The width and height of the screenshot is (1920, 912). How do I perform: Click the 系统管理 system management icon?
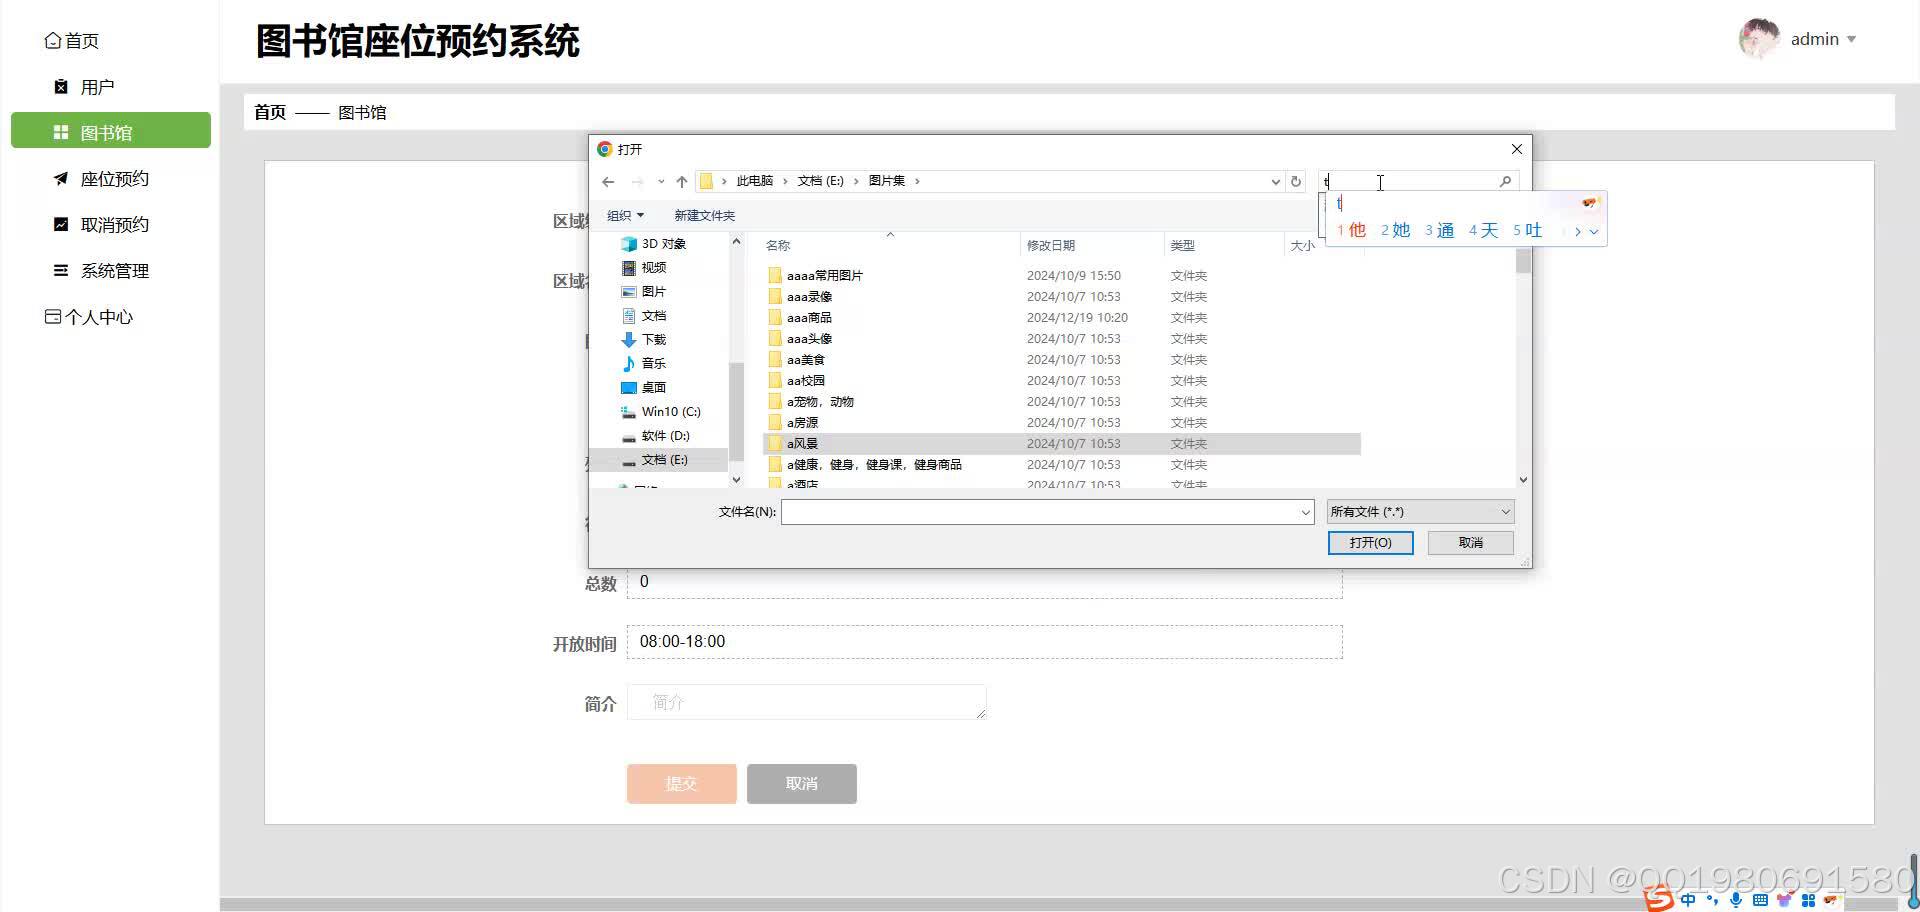click(x=59, y=270)
